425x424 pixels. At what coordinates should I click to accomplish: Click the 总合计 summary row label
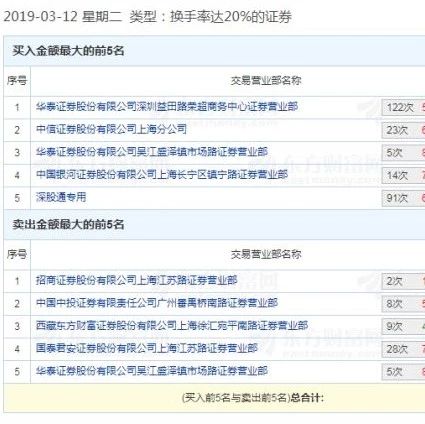[x=253, y=398]
